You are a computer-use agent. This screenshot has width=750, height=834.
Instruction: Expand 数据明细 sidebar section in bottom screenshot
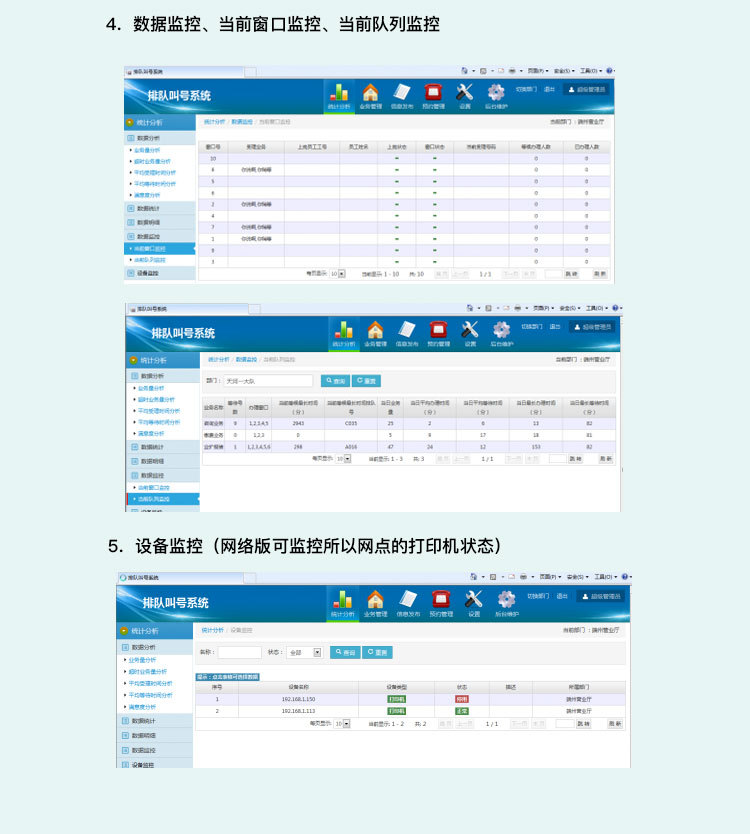[x=154, y=736]
